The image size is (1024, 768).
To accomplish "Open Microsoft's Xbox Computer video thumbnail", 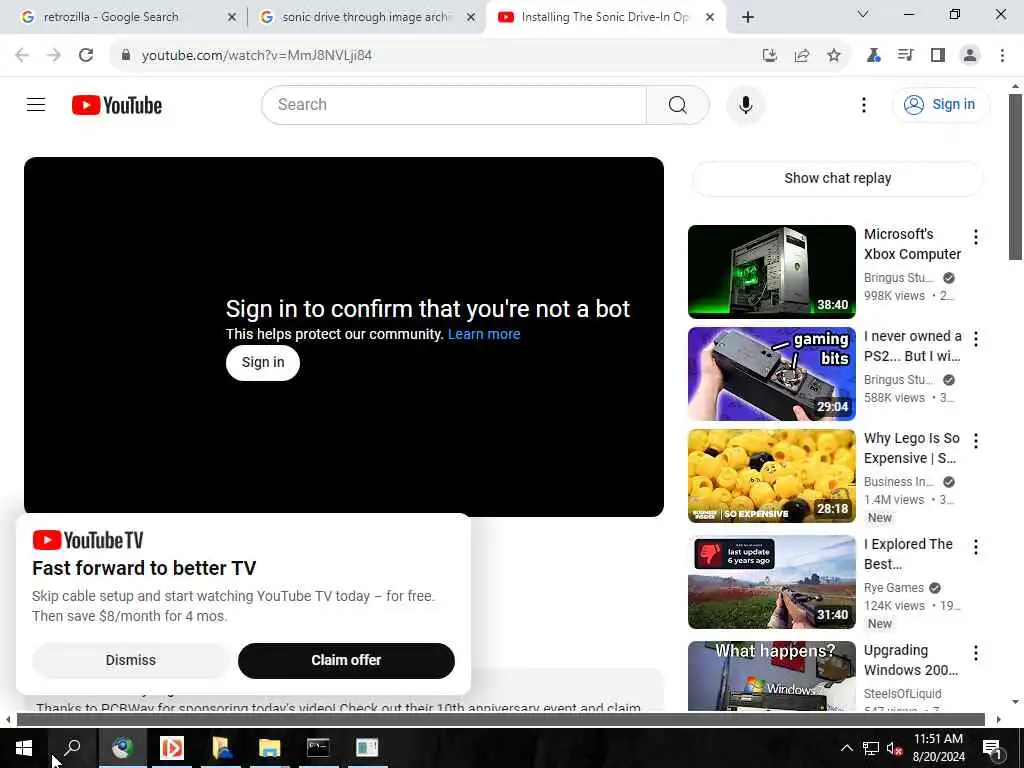I will [x=771, y=272].
